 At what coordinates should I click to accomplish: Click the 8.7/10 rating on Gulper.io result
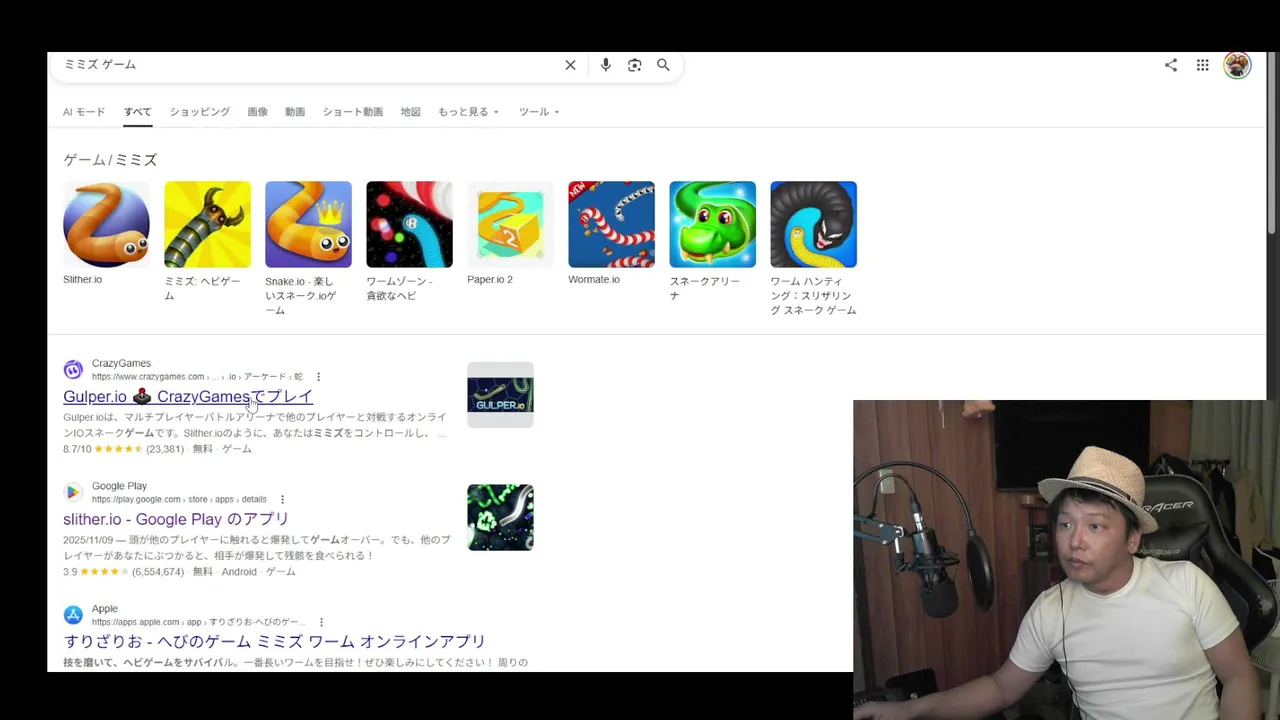(77, 449)
